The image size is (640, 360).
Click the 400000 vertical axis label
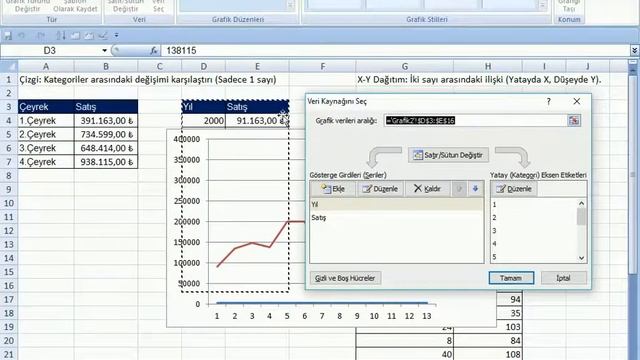[187, 139]
